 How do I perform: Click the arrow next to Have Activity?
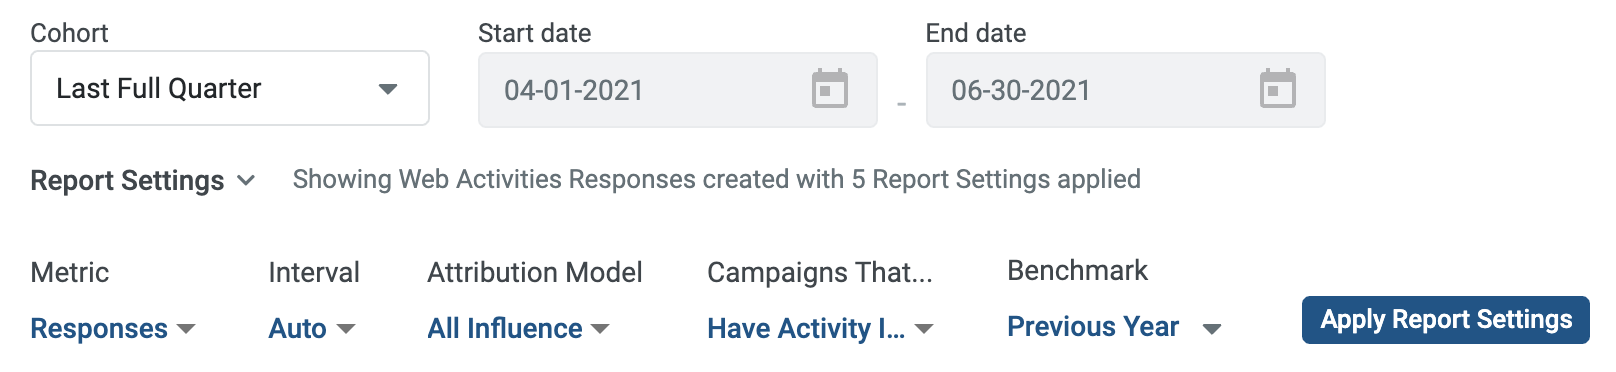[924, 328]
